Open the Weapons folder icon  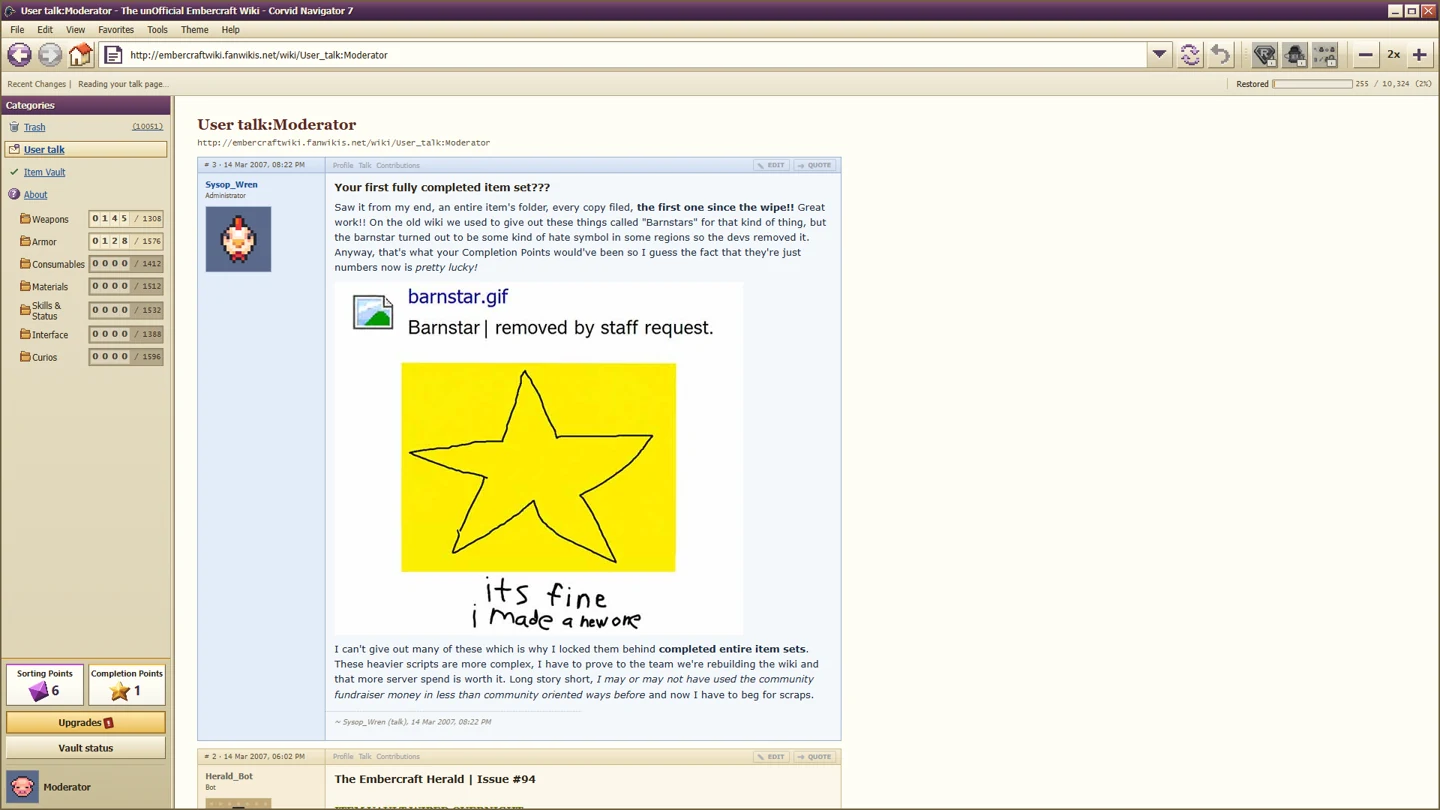tap(25, 218)
